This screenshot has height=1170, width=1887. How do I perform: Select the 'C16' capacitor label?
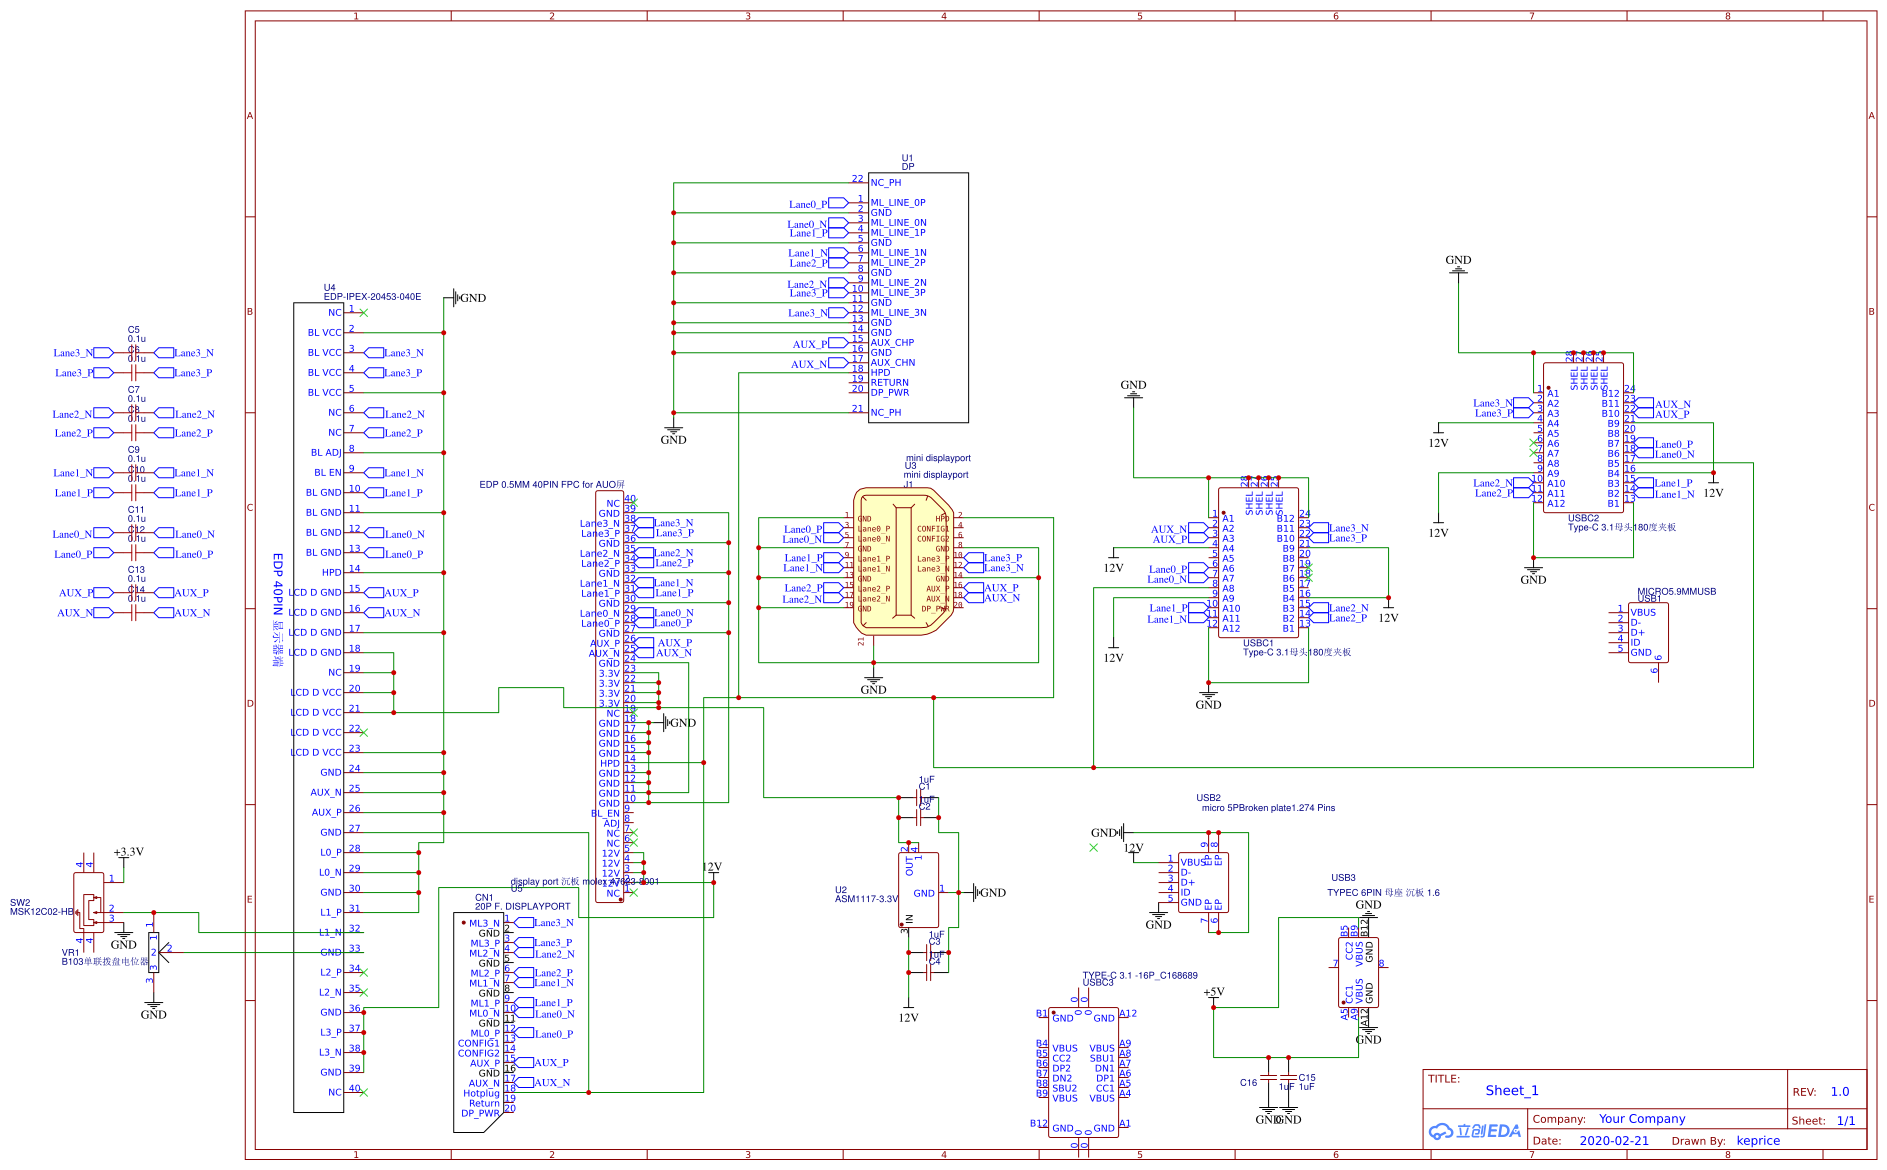[x=1248, y=1083]
